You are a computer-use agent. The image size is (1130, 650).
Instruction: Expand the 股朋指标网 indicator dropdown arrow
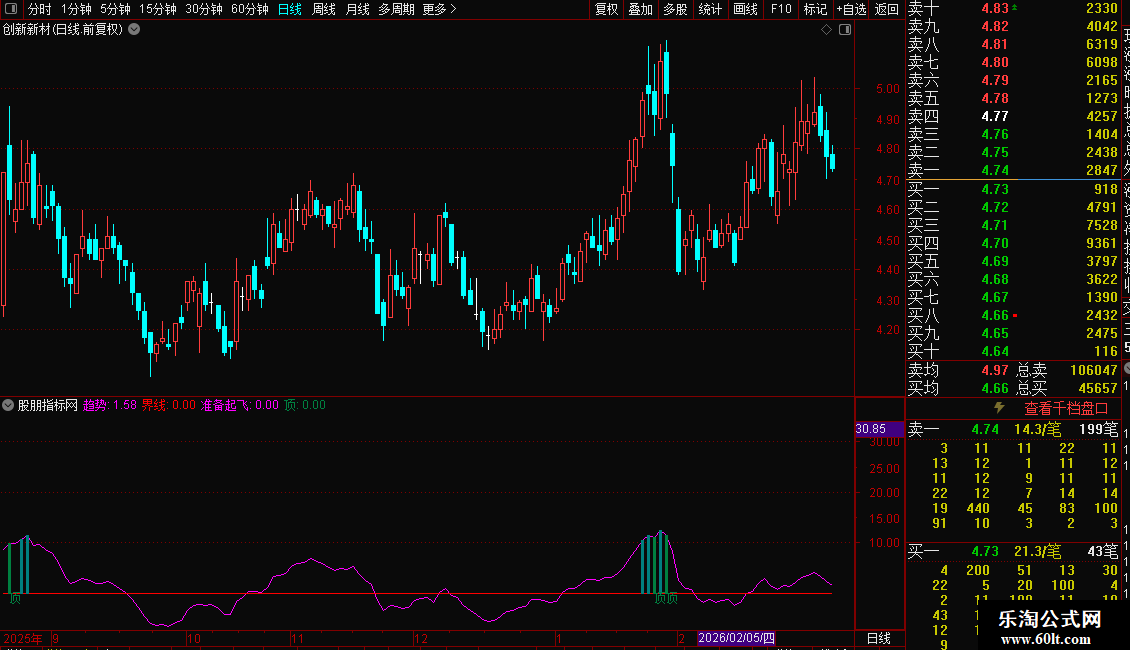(8, 406)
